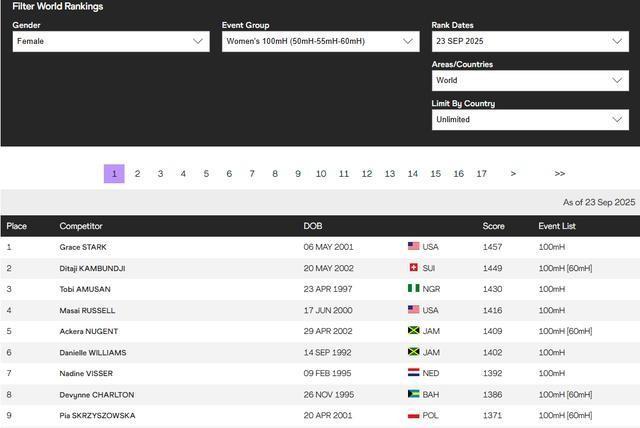Image resolution: width=640 pixels, height=428 pixels.
Task: Click the Nigeria flag icon
Action: [x=413, y=289]
